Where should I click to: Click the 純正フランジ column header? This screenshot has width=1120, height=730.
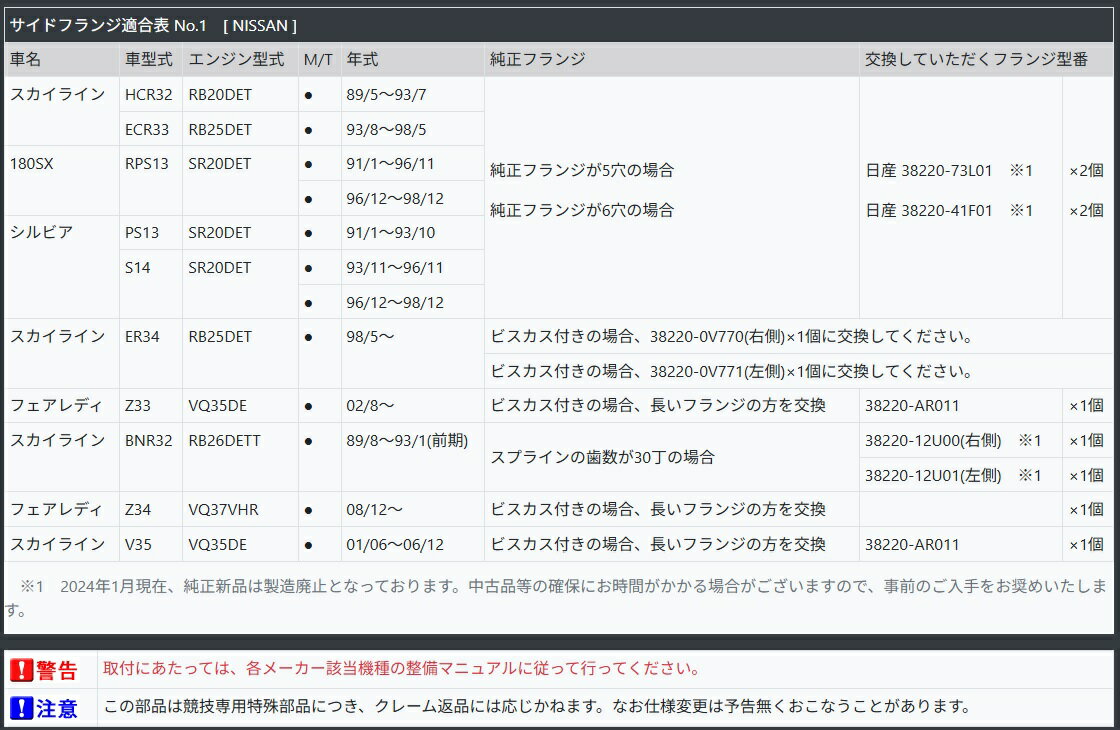[538, 60]
